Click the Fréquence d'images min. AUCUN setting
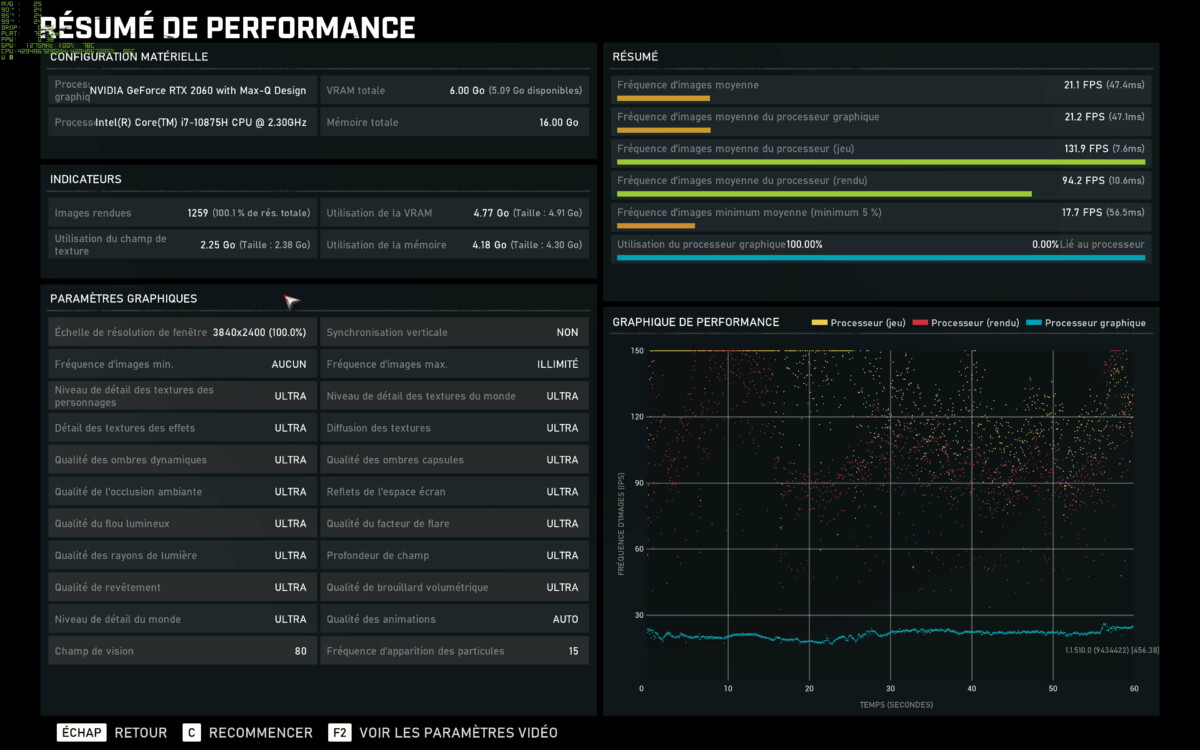Screen dimensions: 1200x750 coord(182,364)
